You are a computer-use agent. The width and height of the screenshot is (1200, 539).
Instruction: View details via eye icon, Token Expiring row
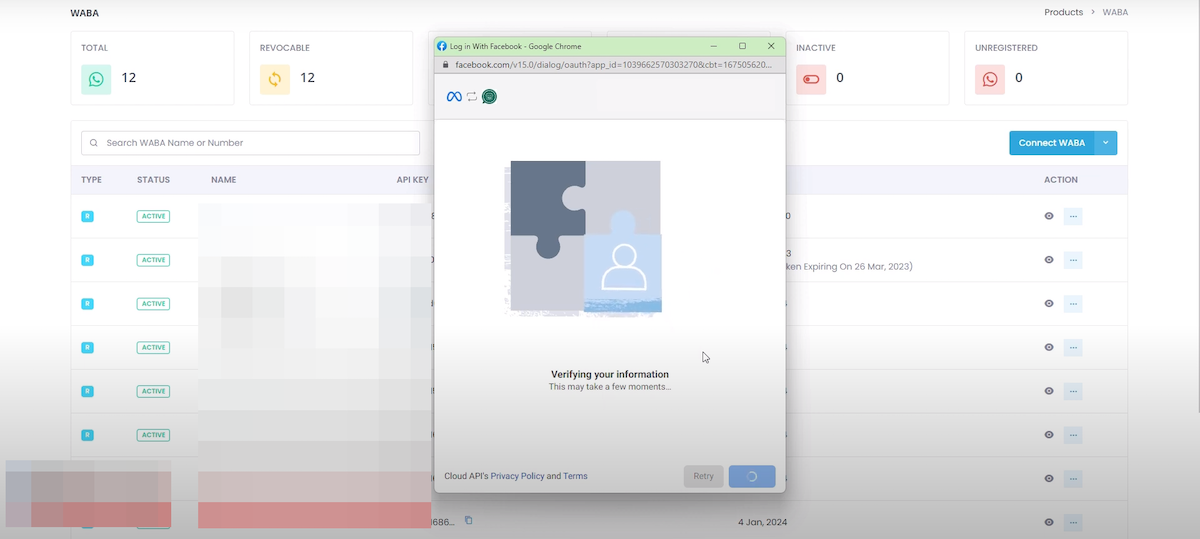pos(1049,260)
